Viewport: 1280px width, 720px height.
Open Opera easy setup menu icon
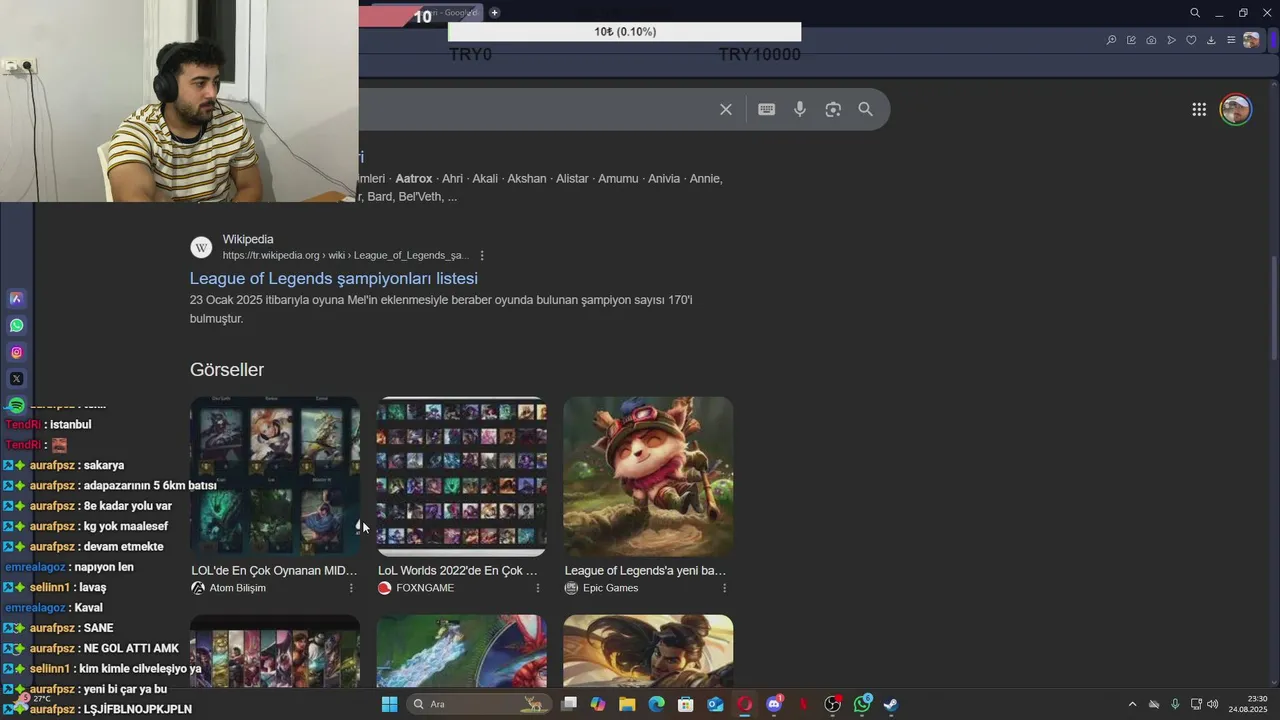click(x=1231, y=40)
